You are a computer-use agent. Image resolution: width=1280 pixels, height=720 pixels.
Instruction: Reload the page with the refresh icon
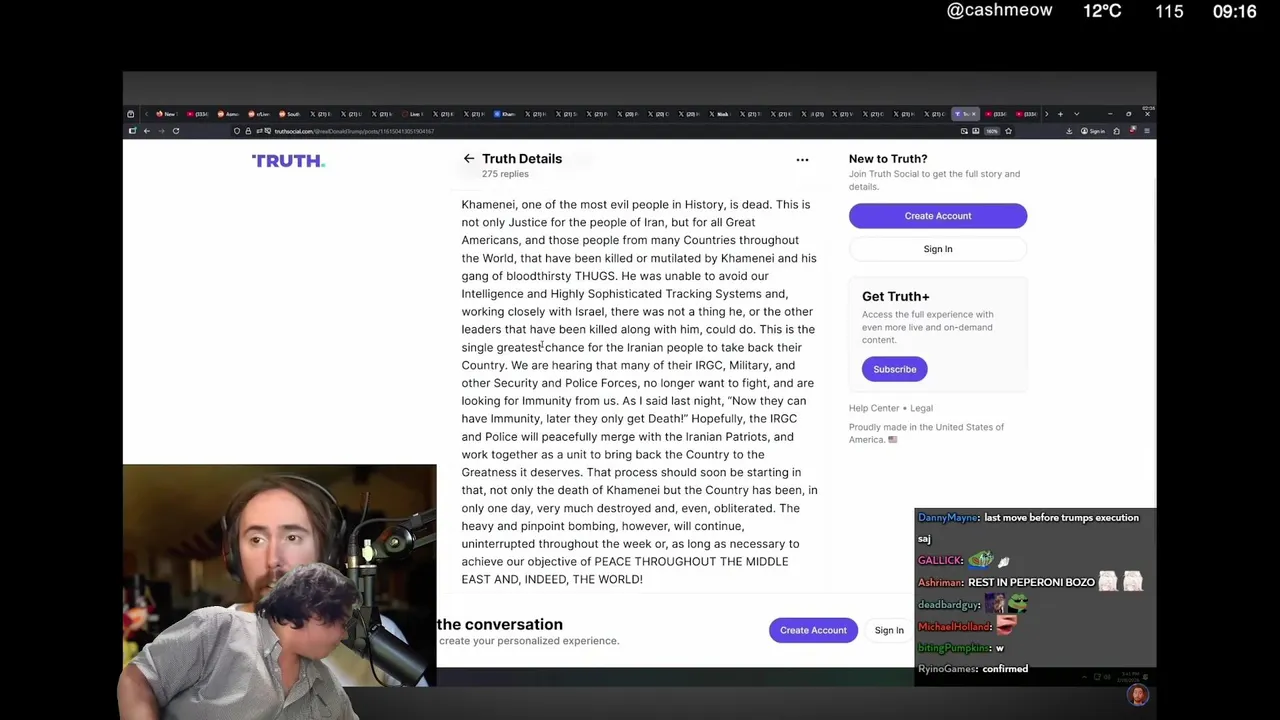(175, 131)
